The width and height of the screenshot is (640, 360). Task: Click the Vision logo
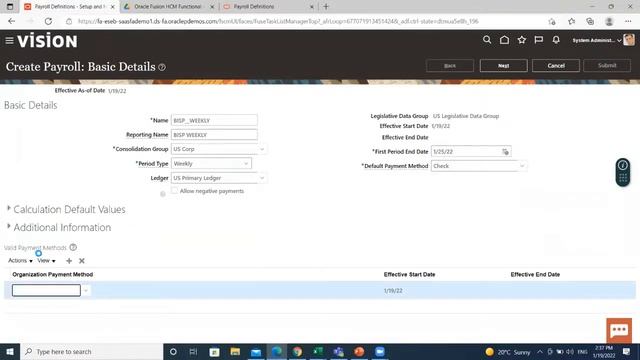coord(47,41)
